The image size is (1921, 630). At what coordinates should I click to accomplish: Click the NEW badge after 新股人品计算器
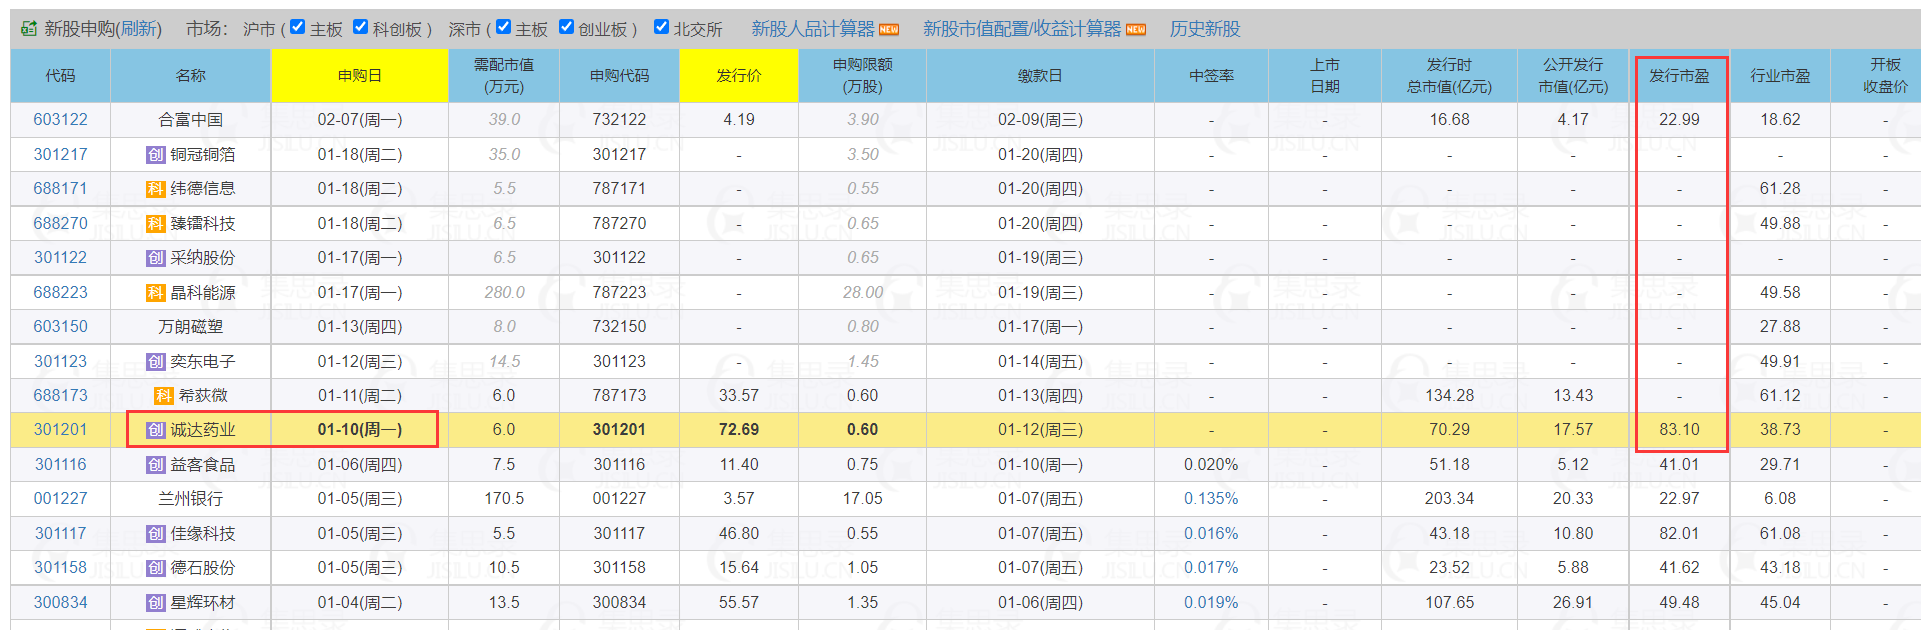889,30
